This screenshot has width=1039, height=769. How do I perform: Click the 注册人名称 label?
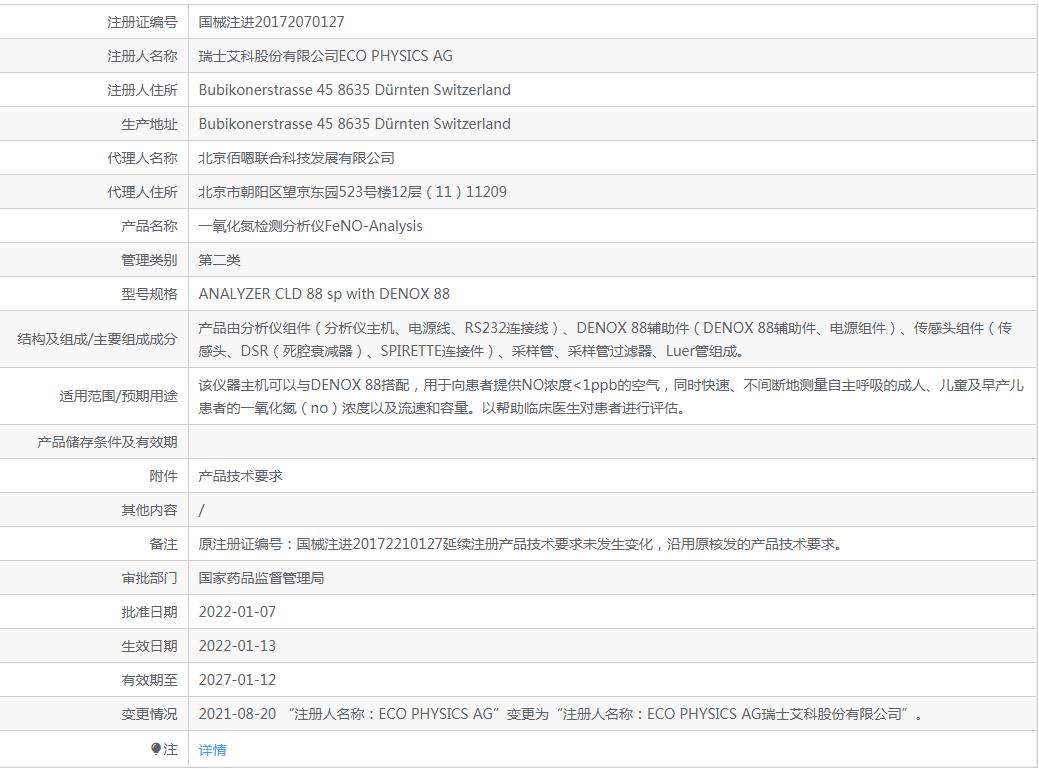tap(142, 56)
